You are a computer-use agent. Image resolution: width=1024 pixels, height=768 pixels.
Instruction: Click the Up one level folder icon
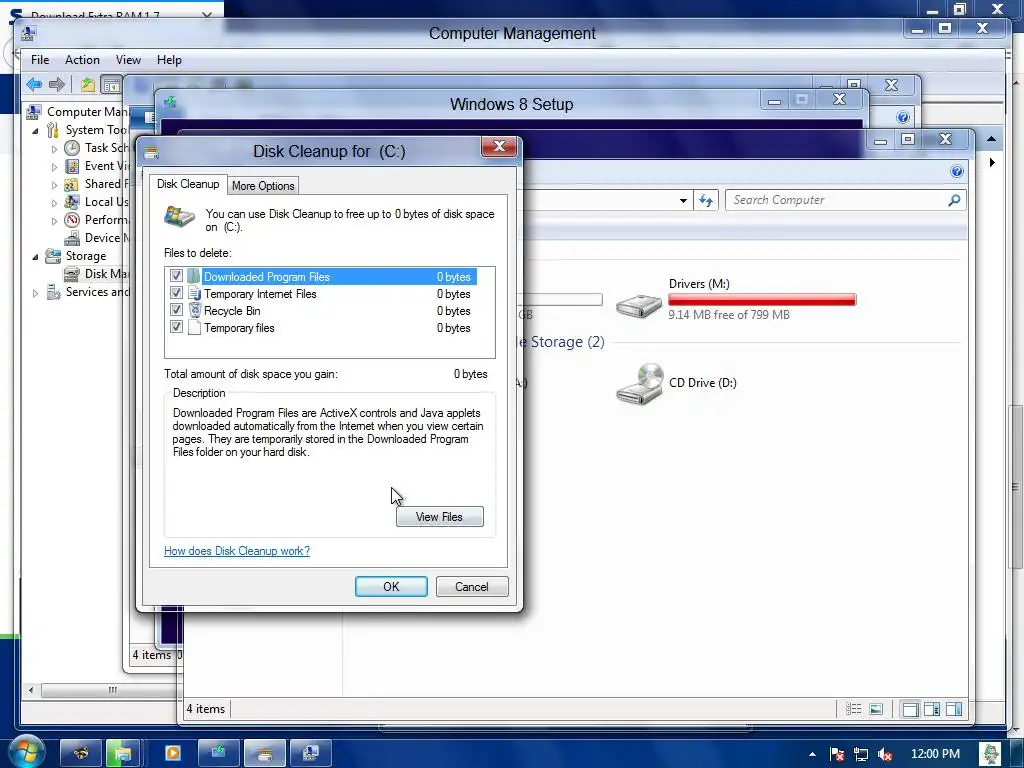pyautogui.click(x=88, y=84)
